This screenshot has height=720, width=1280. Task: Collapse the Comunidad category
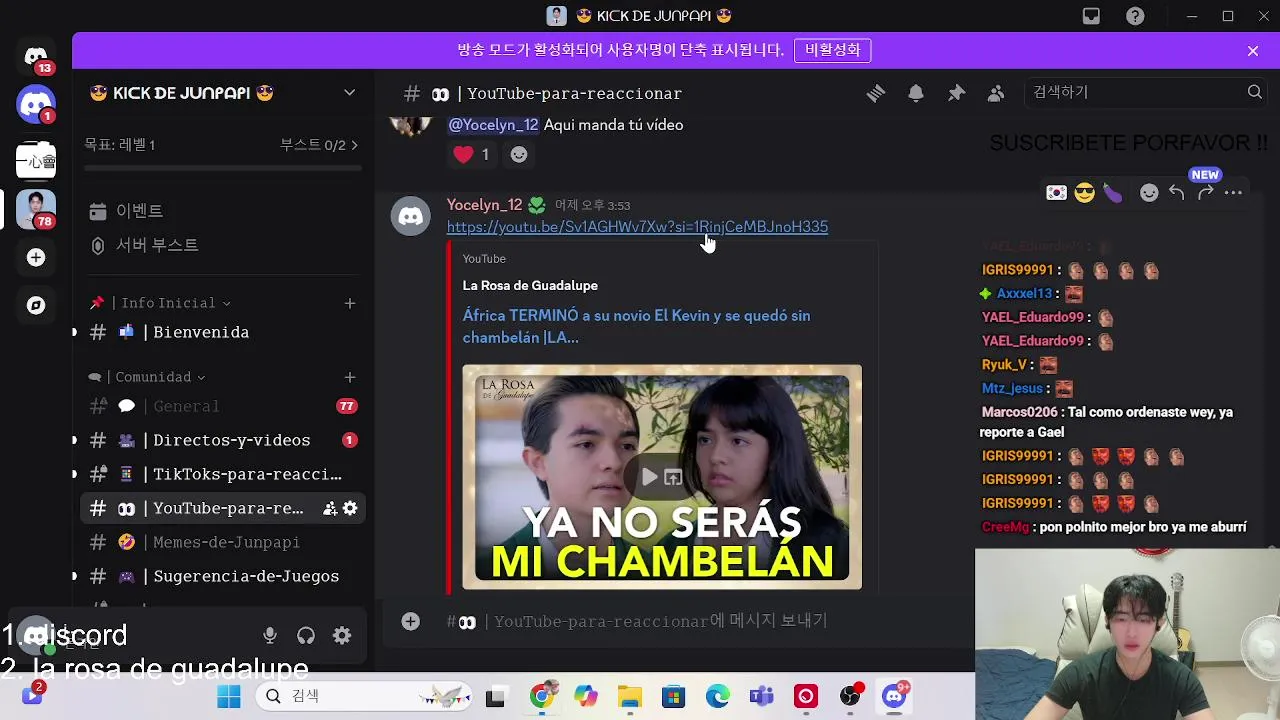[147, 377]
